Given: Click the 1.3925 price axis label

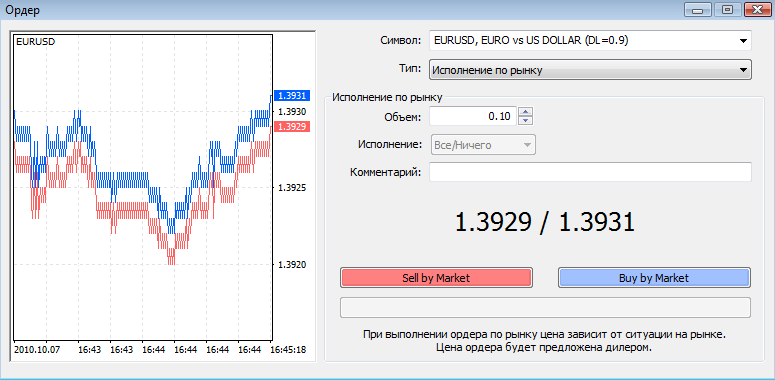Looking at the screenshot, I should [293, 188].
